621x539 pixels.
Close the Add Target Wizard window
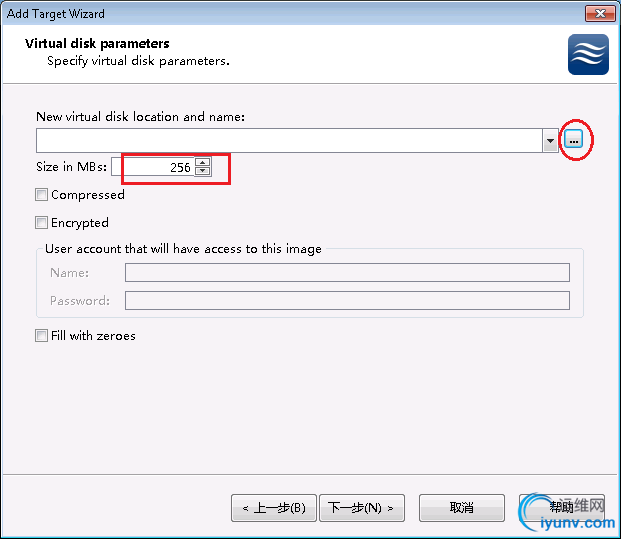coord(600,13)
